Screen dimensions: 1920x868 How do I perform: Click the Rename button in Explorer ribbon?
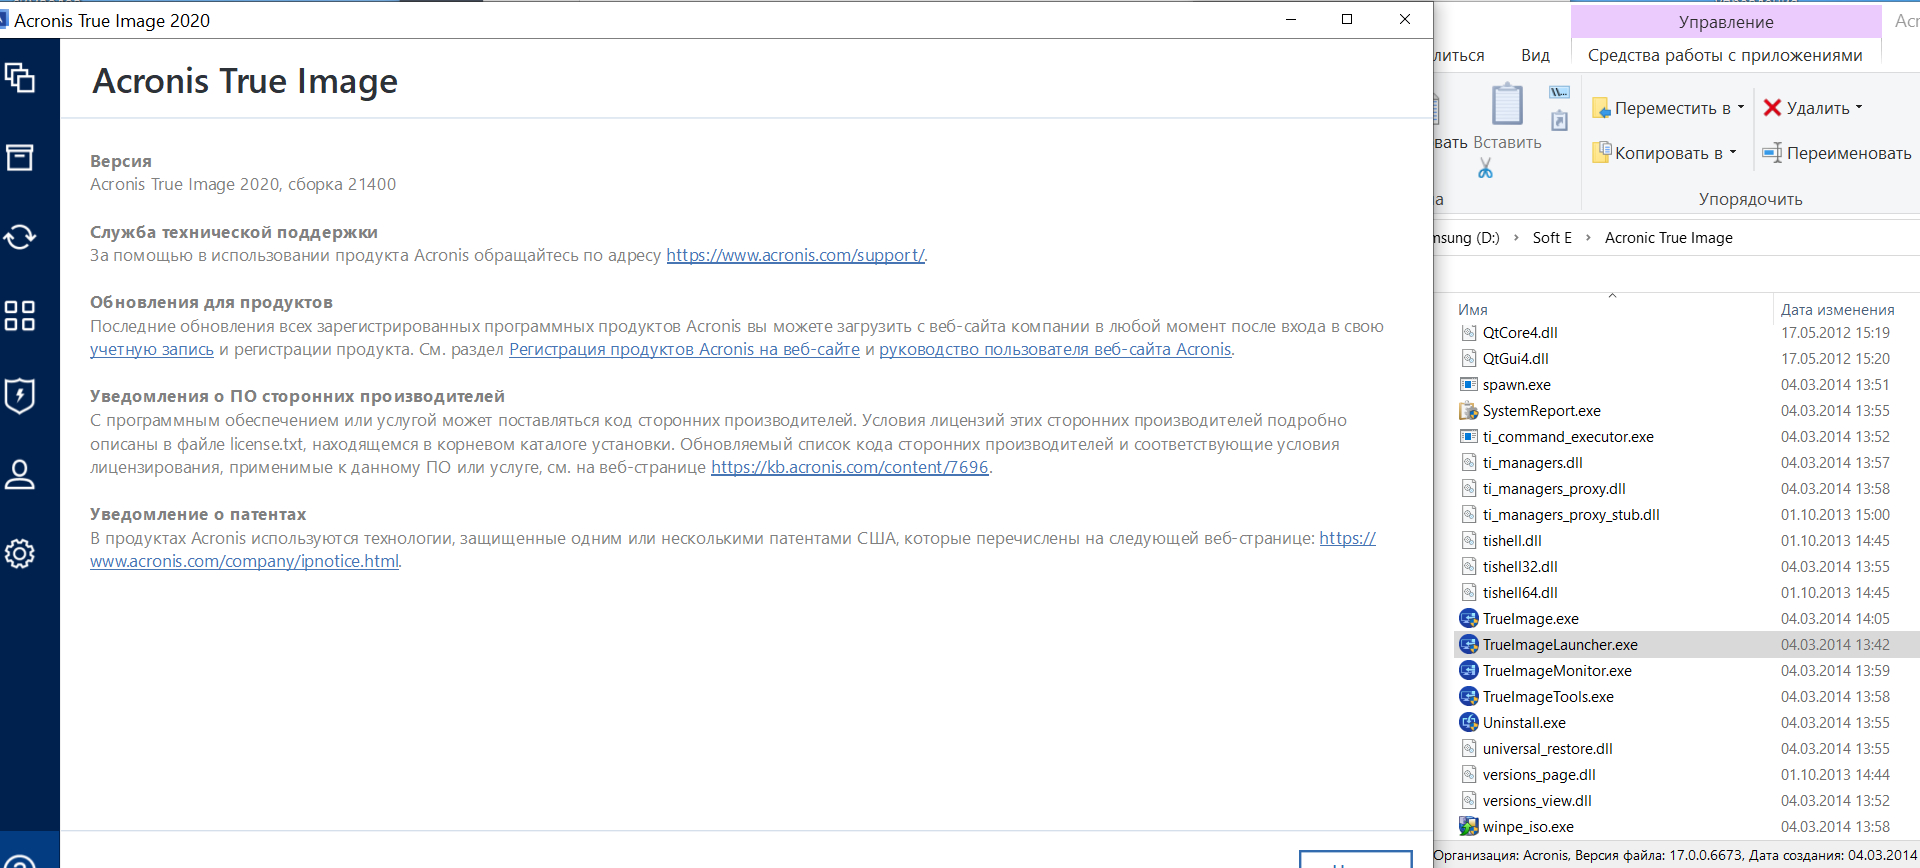pyautogui.click(x=1837, y=153)
